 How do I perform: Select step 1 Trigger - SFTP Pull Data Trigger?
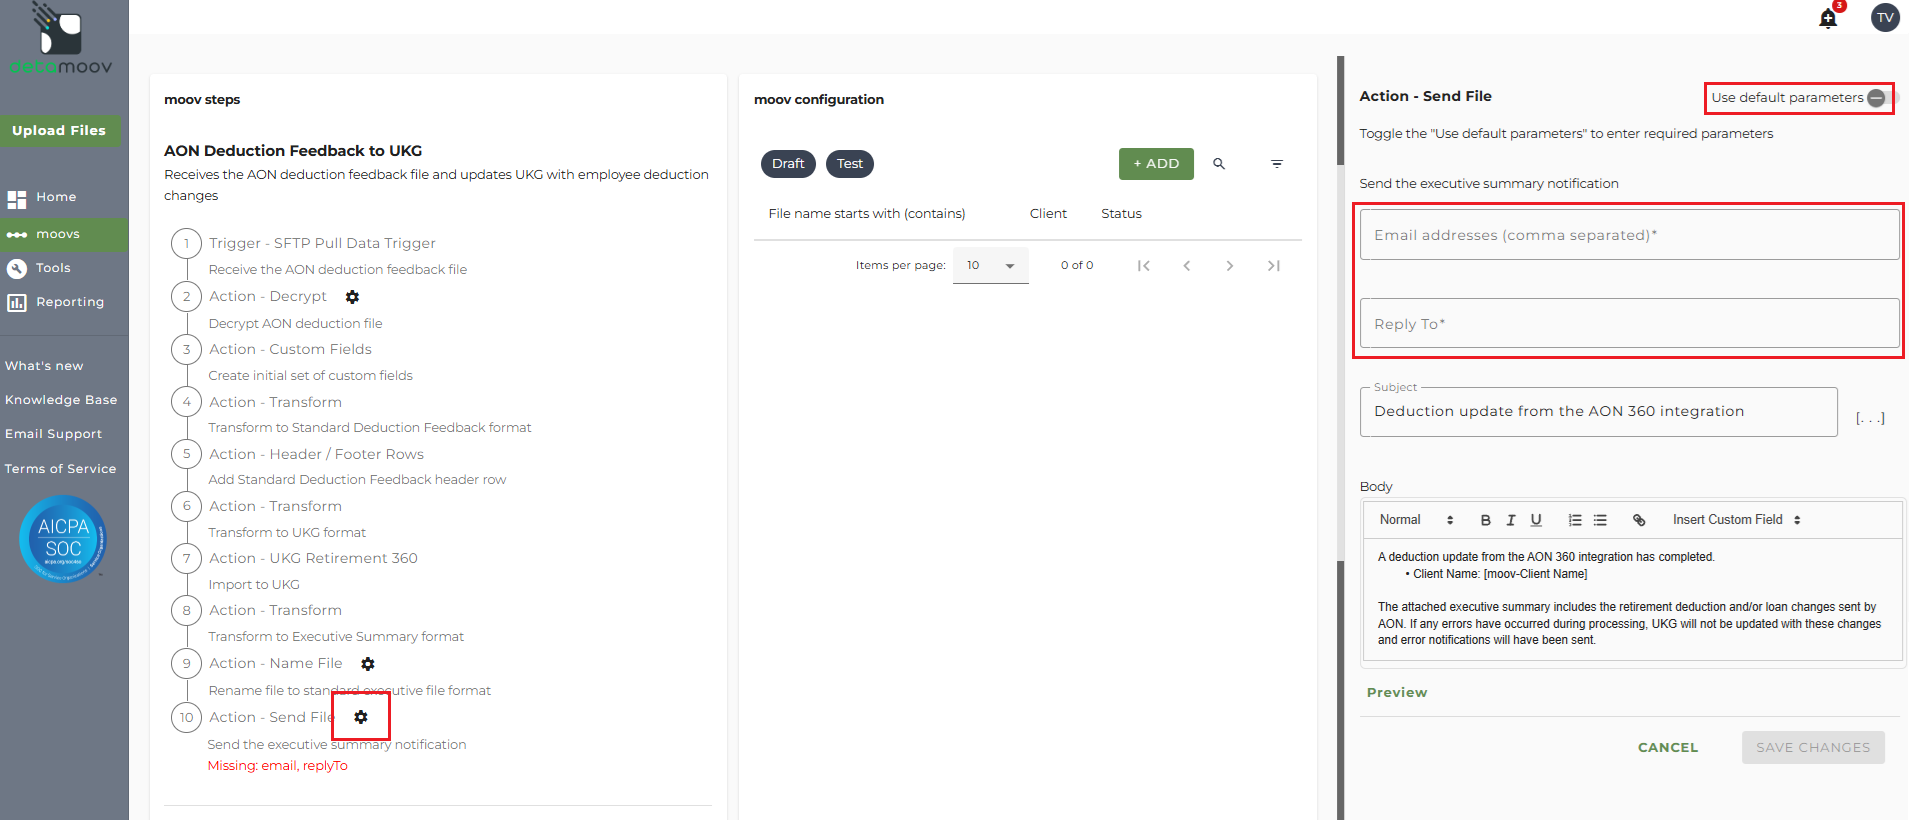[322, 244]
